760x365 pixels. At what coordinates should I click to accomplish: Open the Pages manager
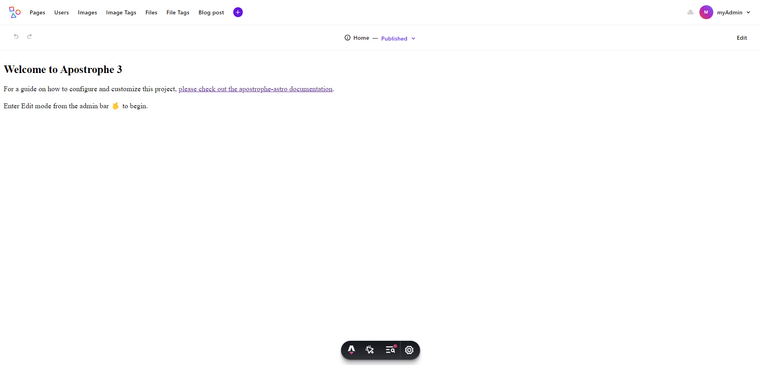click(x=37, y=13)
